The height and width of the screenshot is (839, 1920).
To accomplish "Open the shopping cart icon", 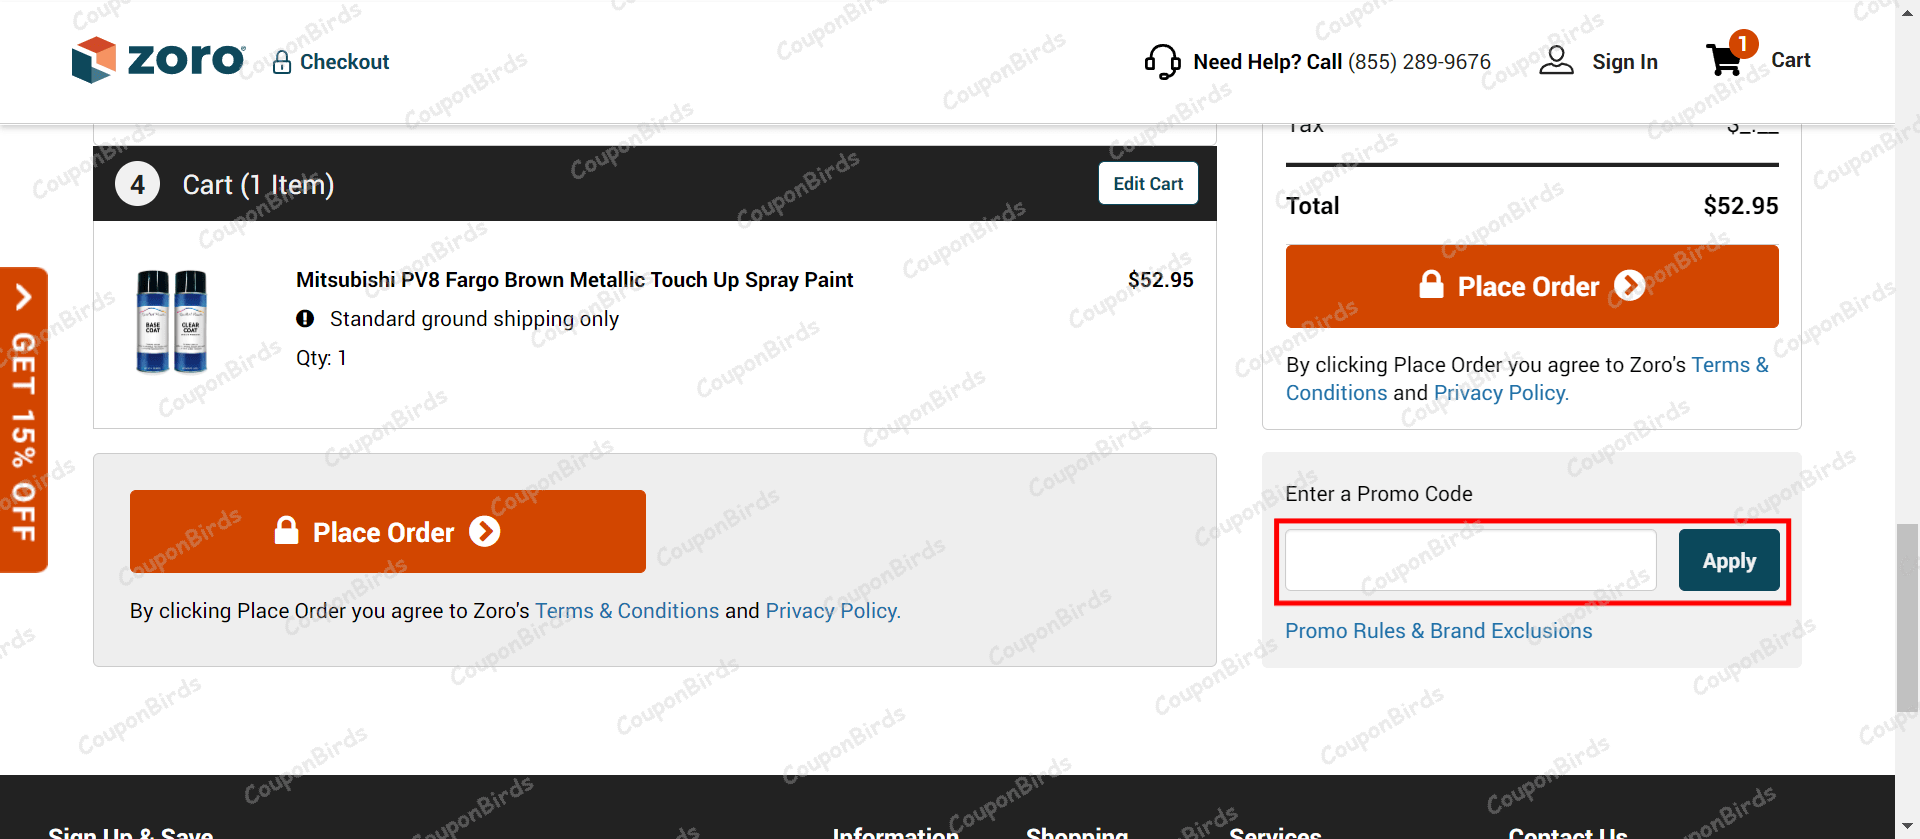I will (x=1725, y=60).
